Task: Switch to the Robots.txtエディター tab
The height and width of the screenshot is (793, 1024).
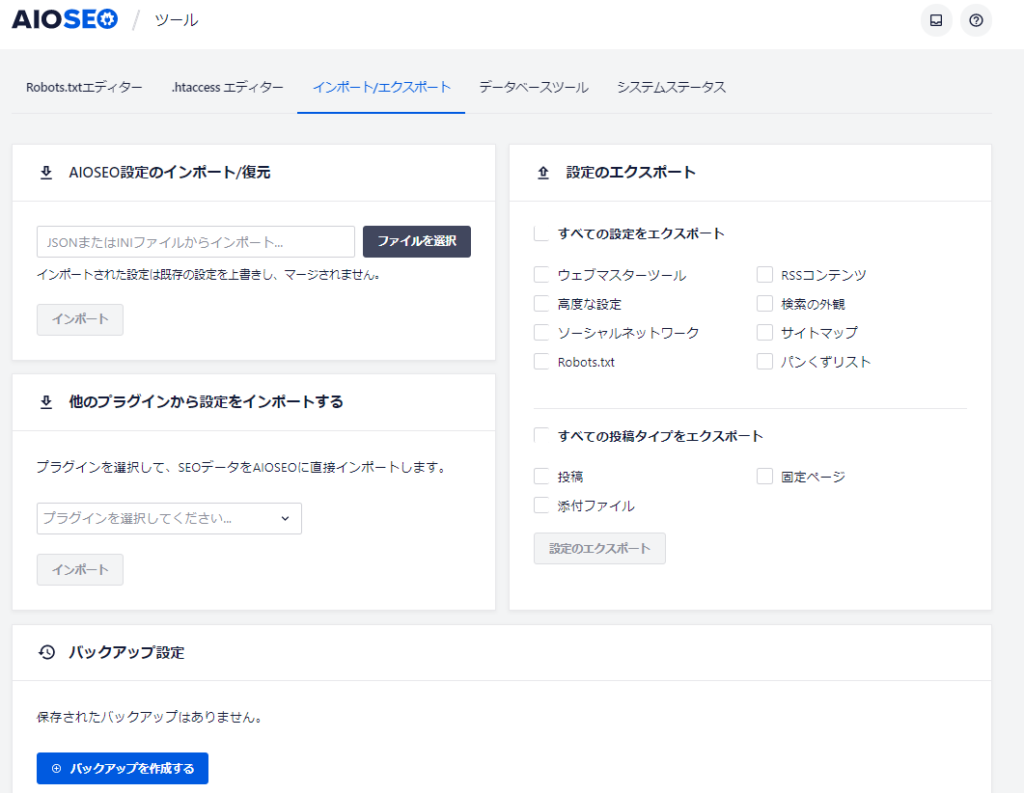Action: (84, 87)
